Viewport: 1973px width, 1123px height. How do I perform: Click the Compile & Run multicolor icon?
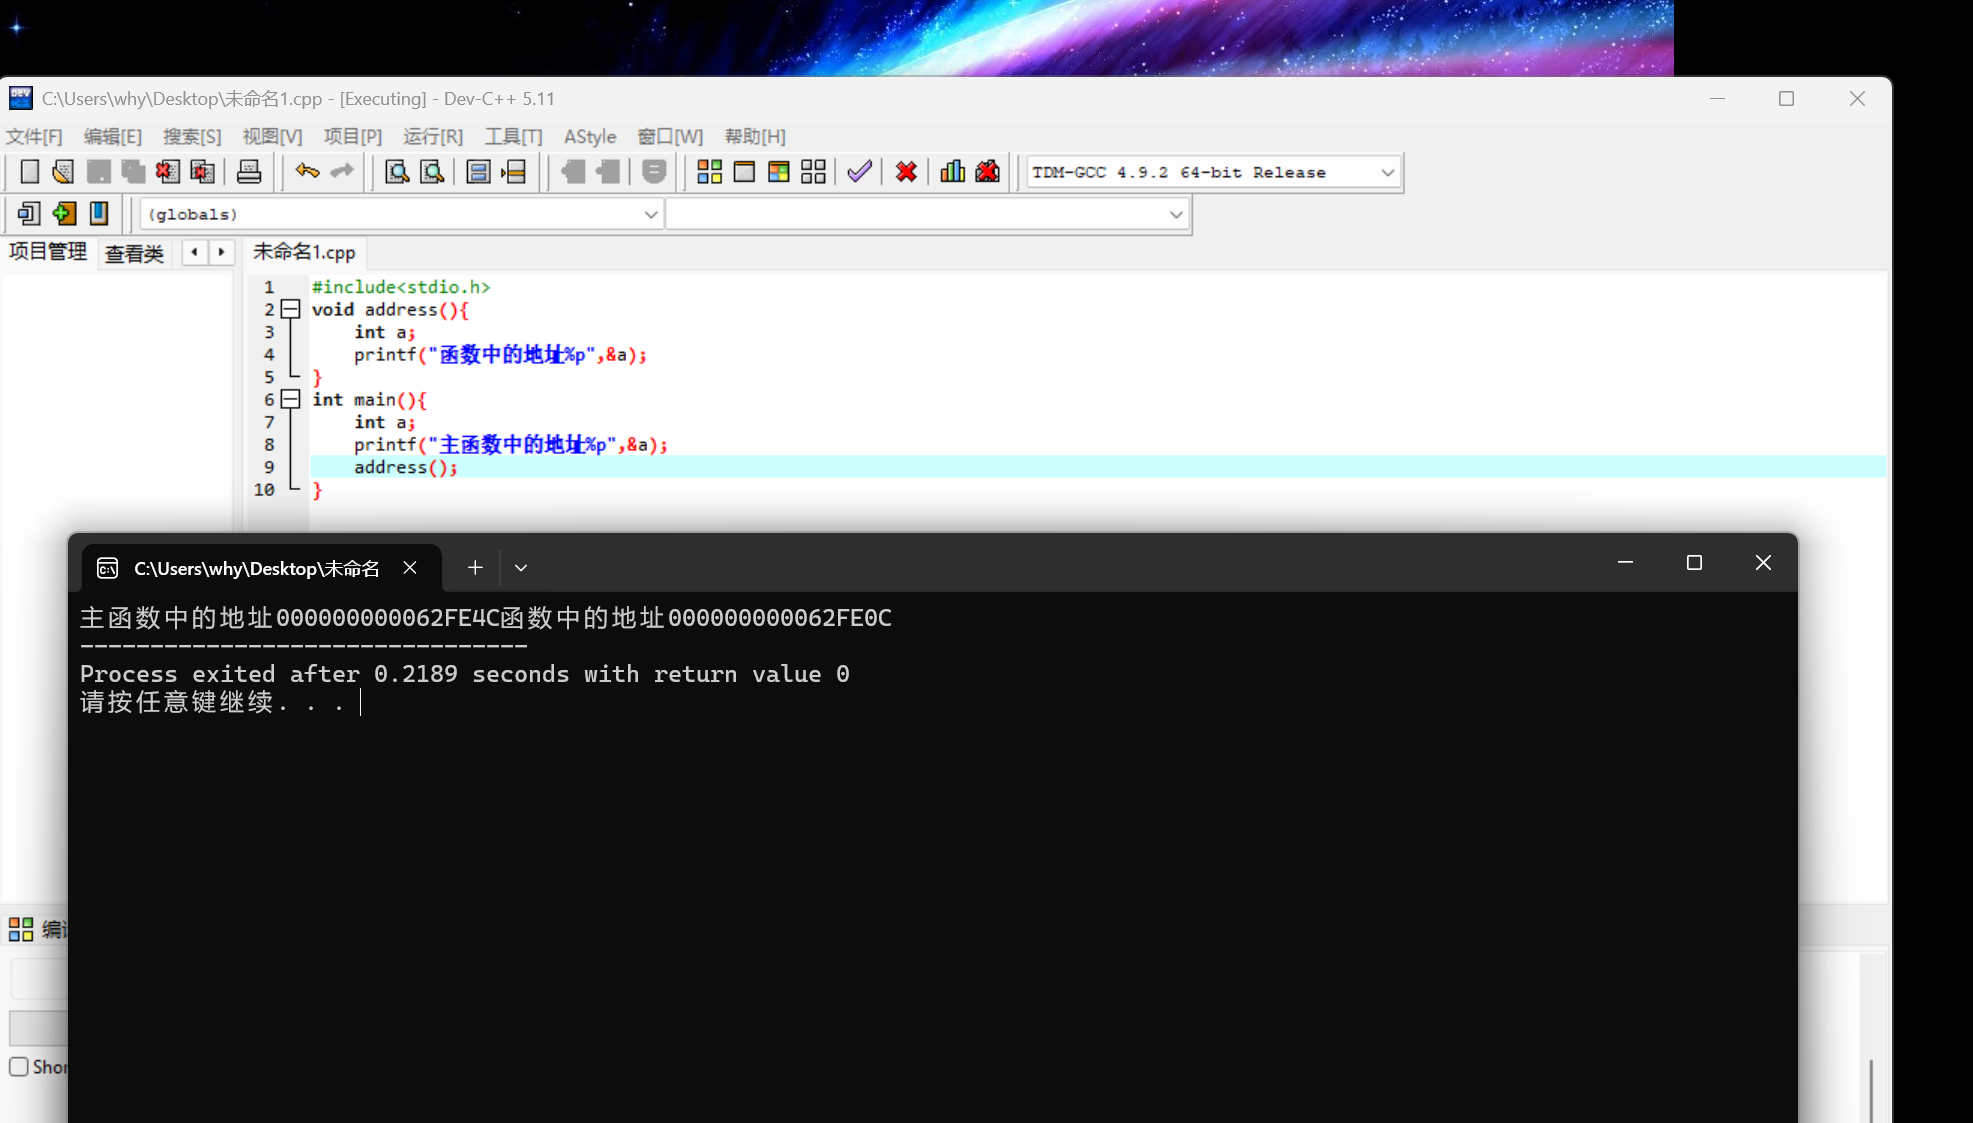(778, 172)
